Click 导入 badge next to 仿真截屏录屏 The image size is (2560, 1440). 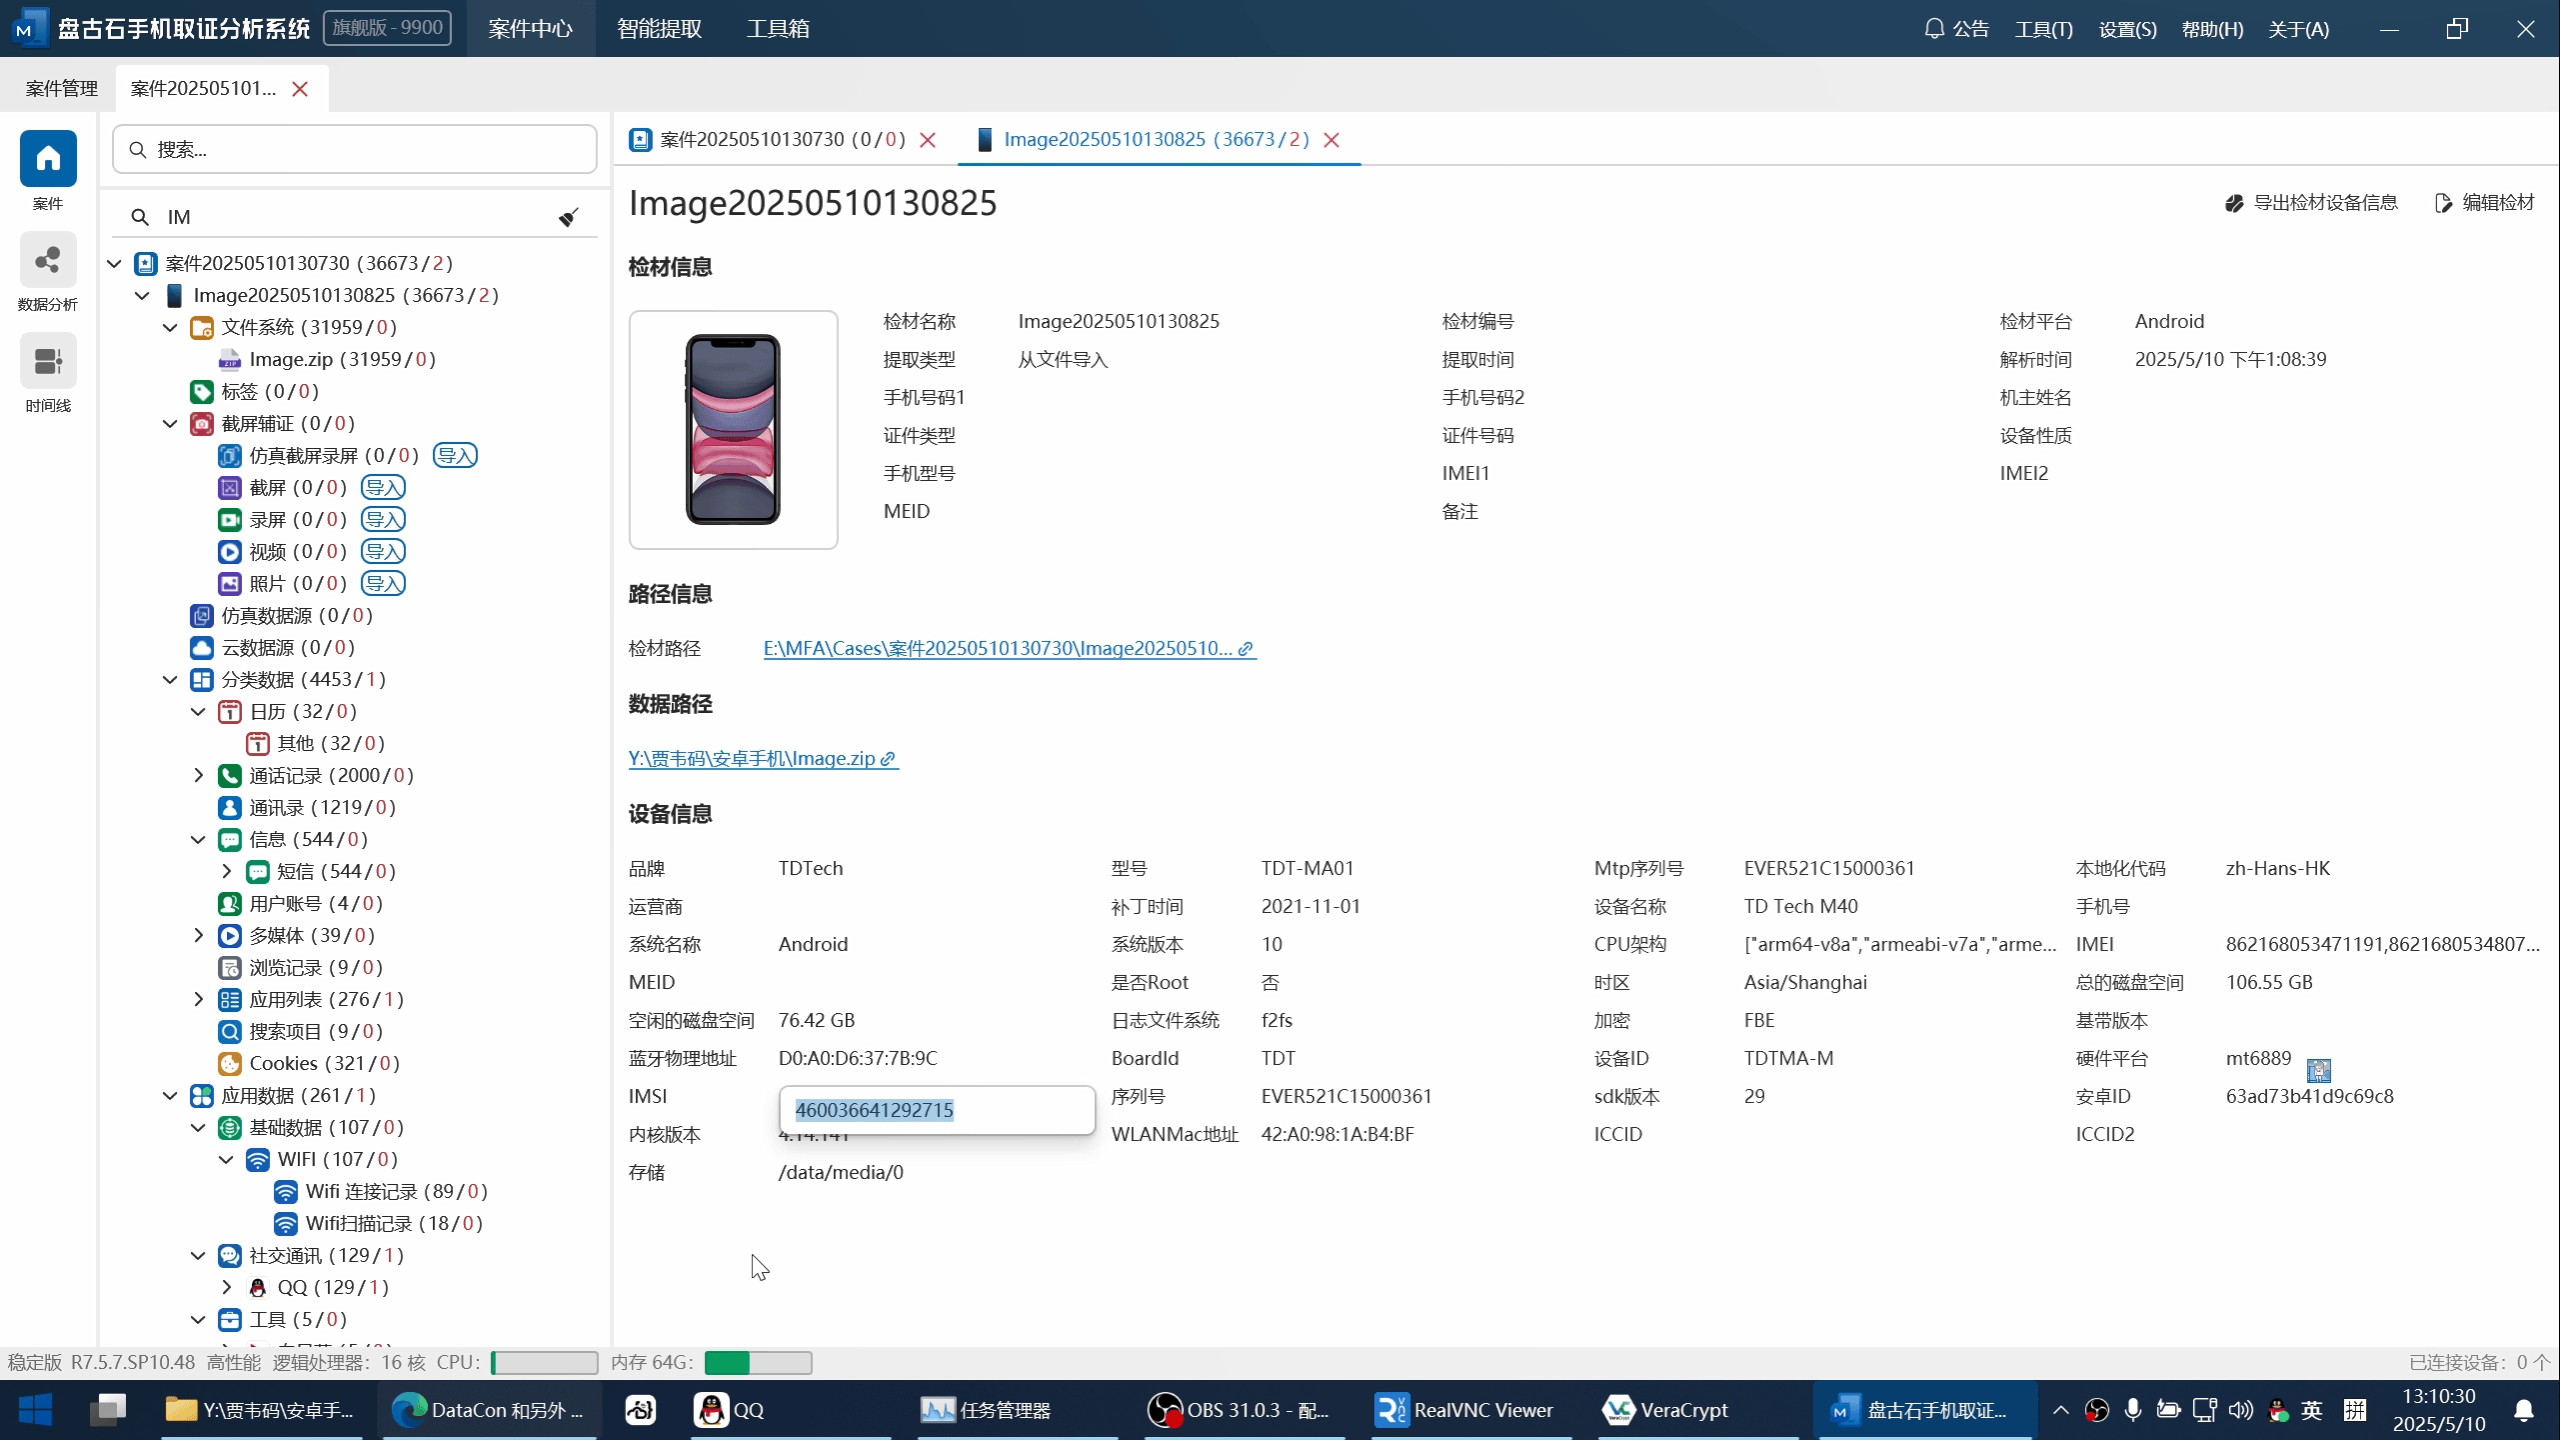[455, 455]
